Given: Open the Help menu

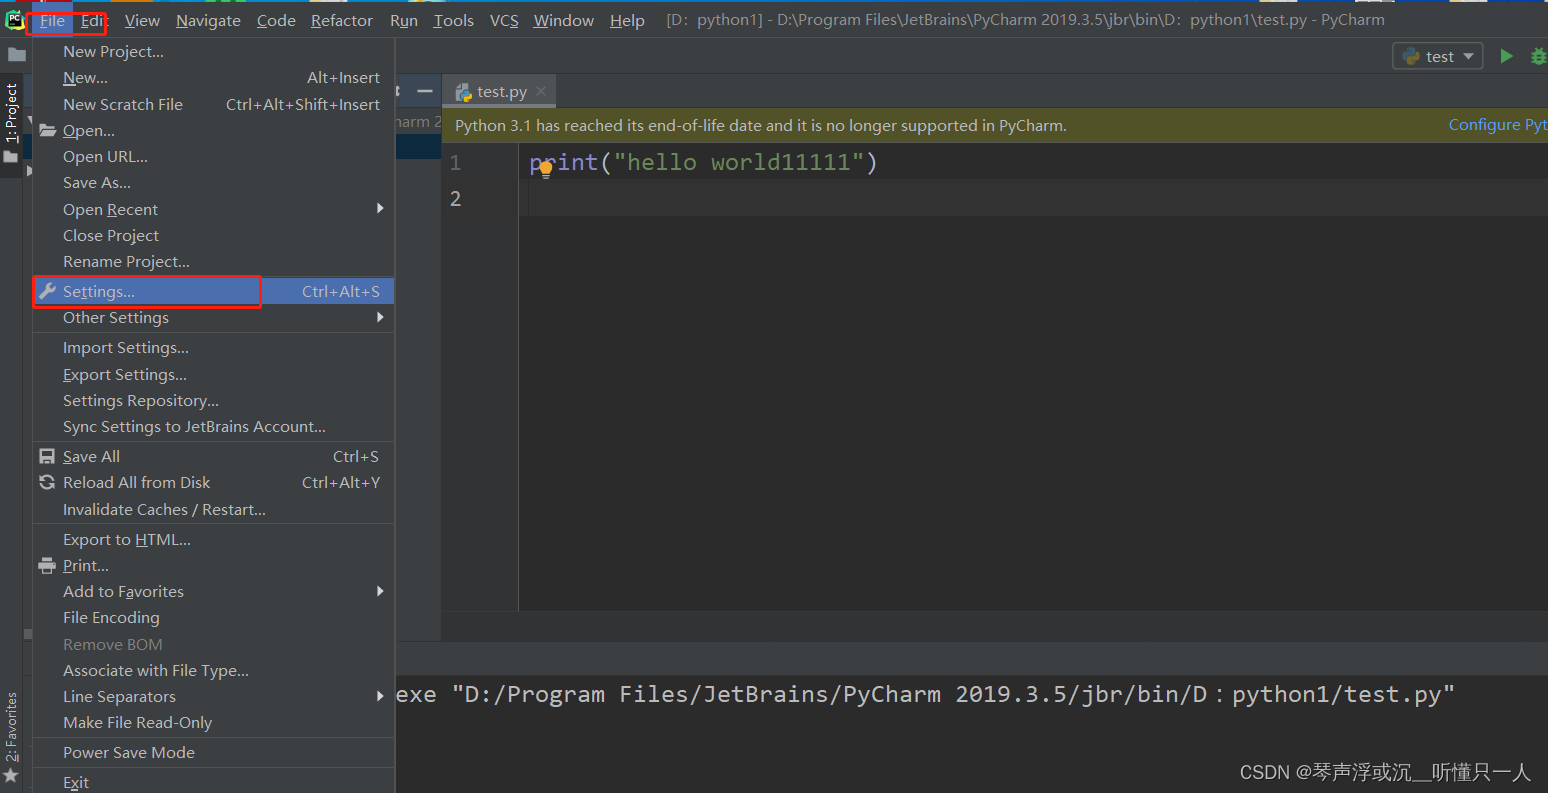Looking at the screenshot, I should pyautogui.click(x=627, y=20).
